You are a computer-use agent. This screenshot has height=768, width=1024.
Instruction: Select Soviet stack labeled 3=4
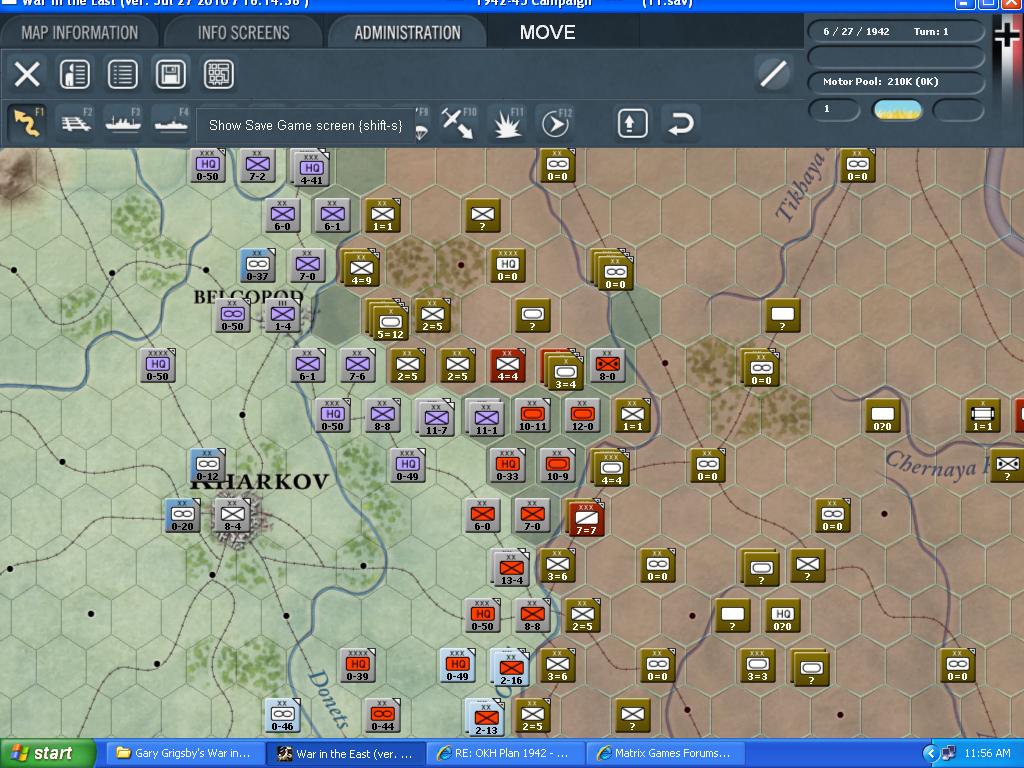(564, 371)
